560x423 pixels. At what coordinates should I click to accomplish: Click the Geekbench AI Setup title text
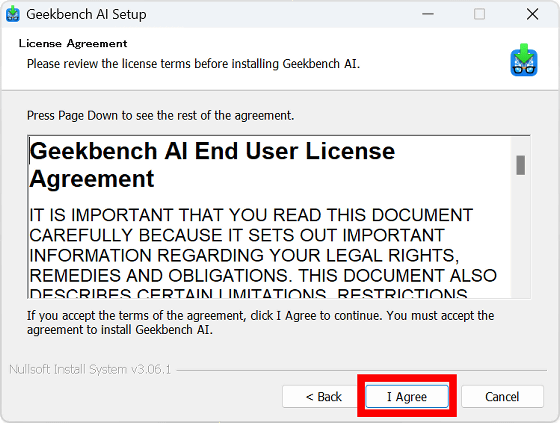(x=86, y=14)
